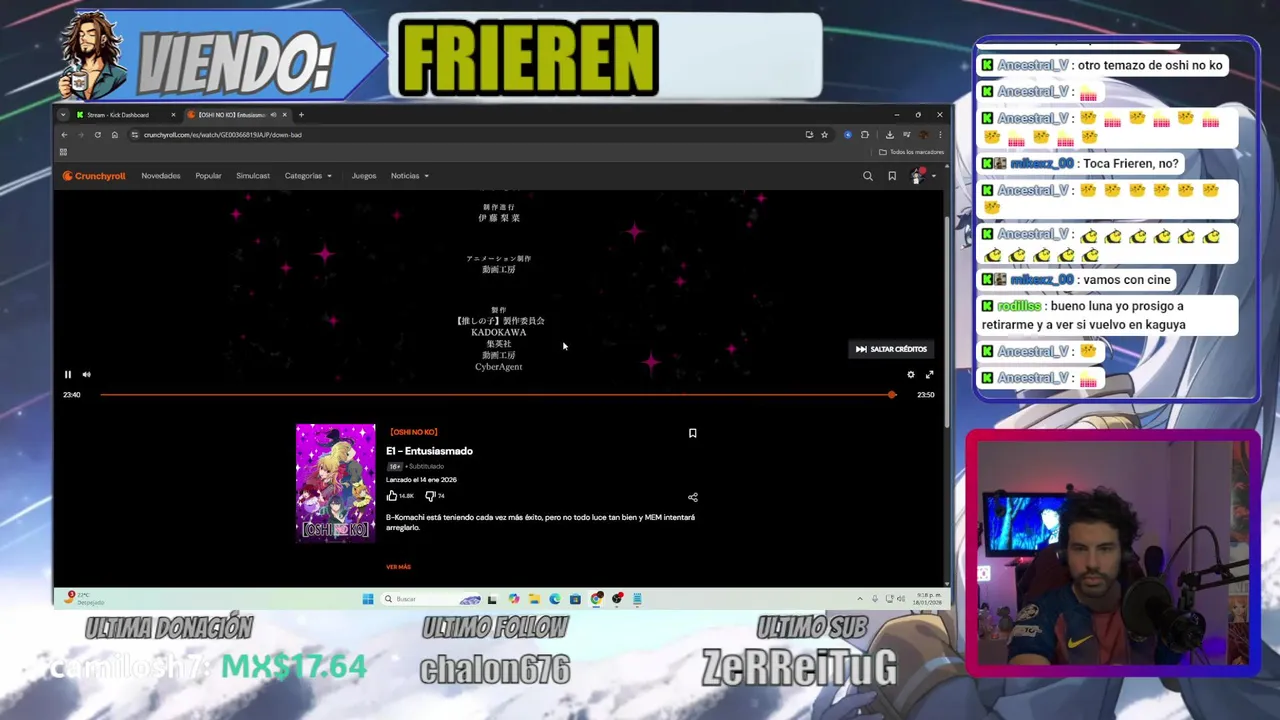Open a new browser tab
The image size is (1280, 720).
coord(301,115)
